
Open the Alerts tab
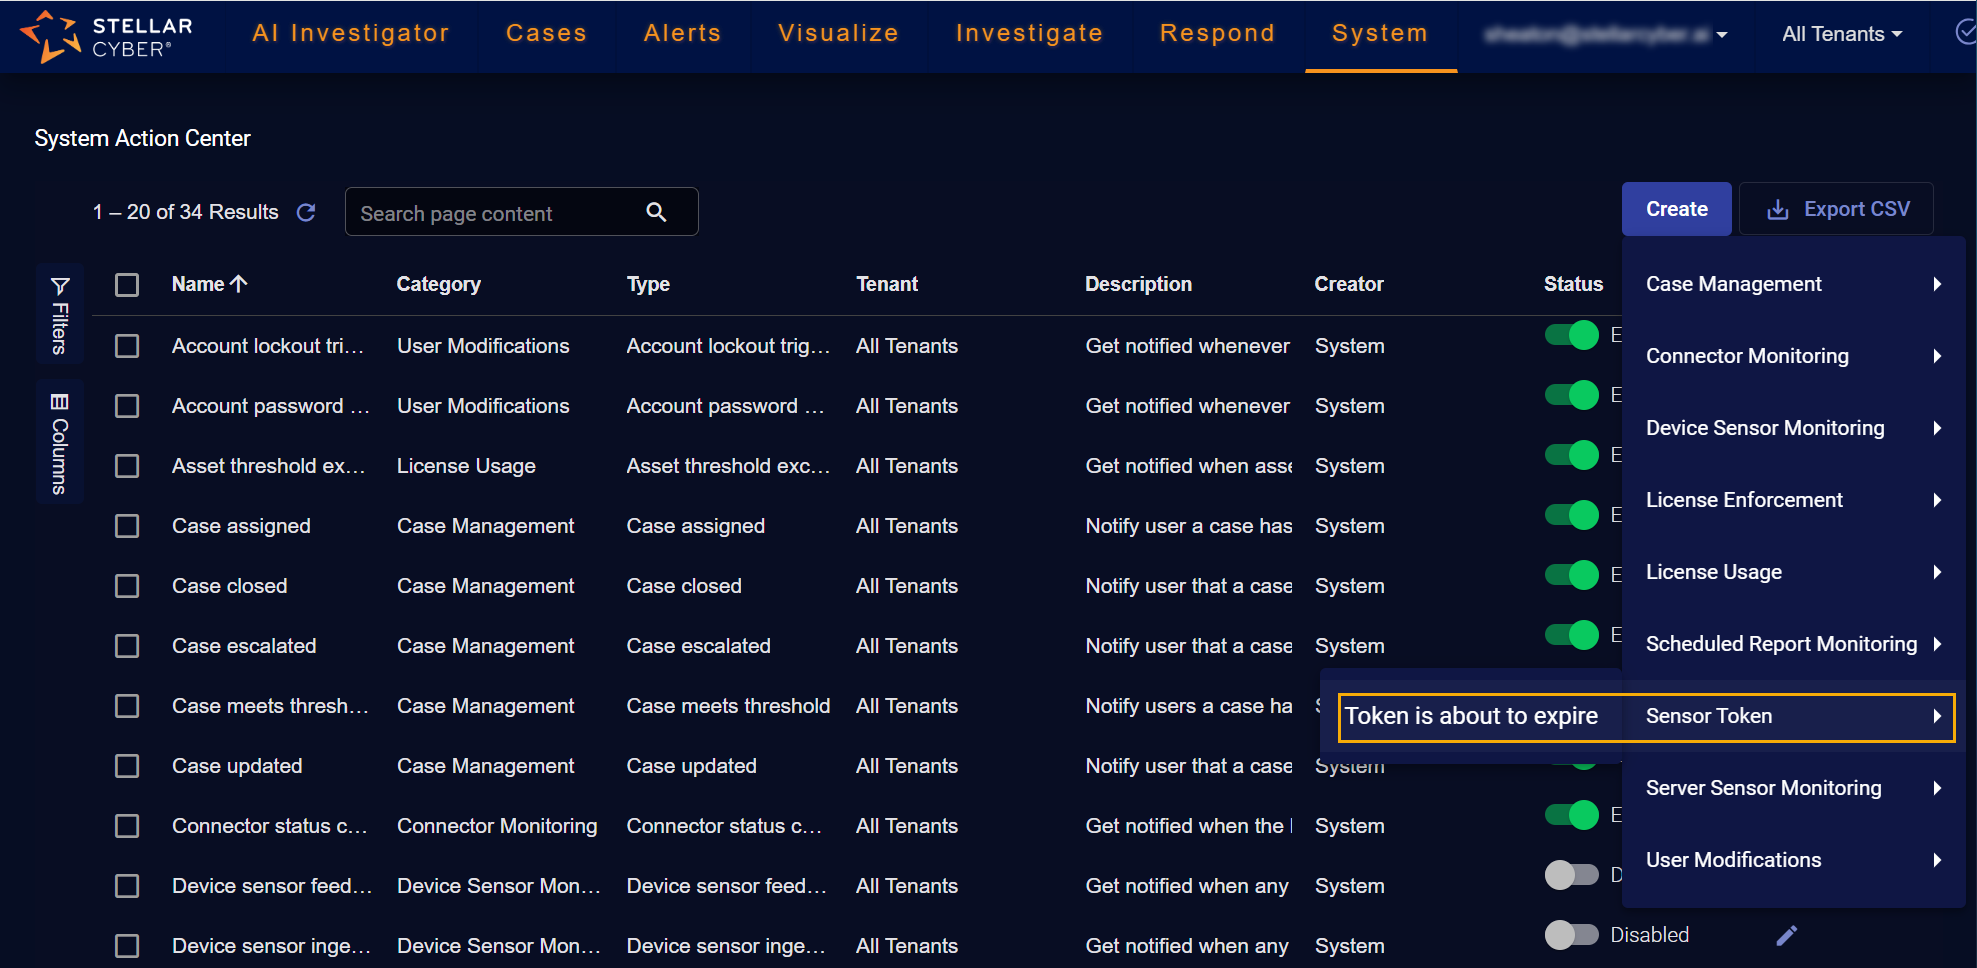[x=682, y=34]
